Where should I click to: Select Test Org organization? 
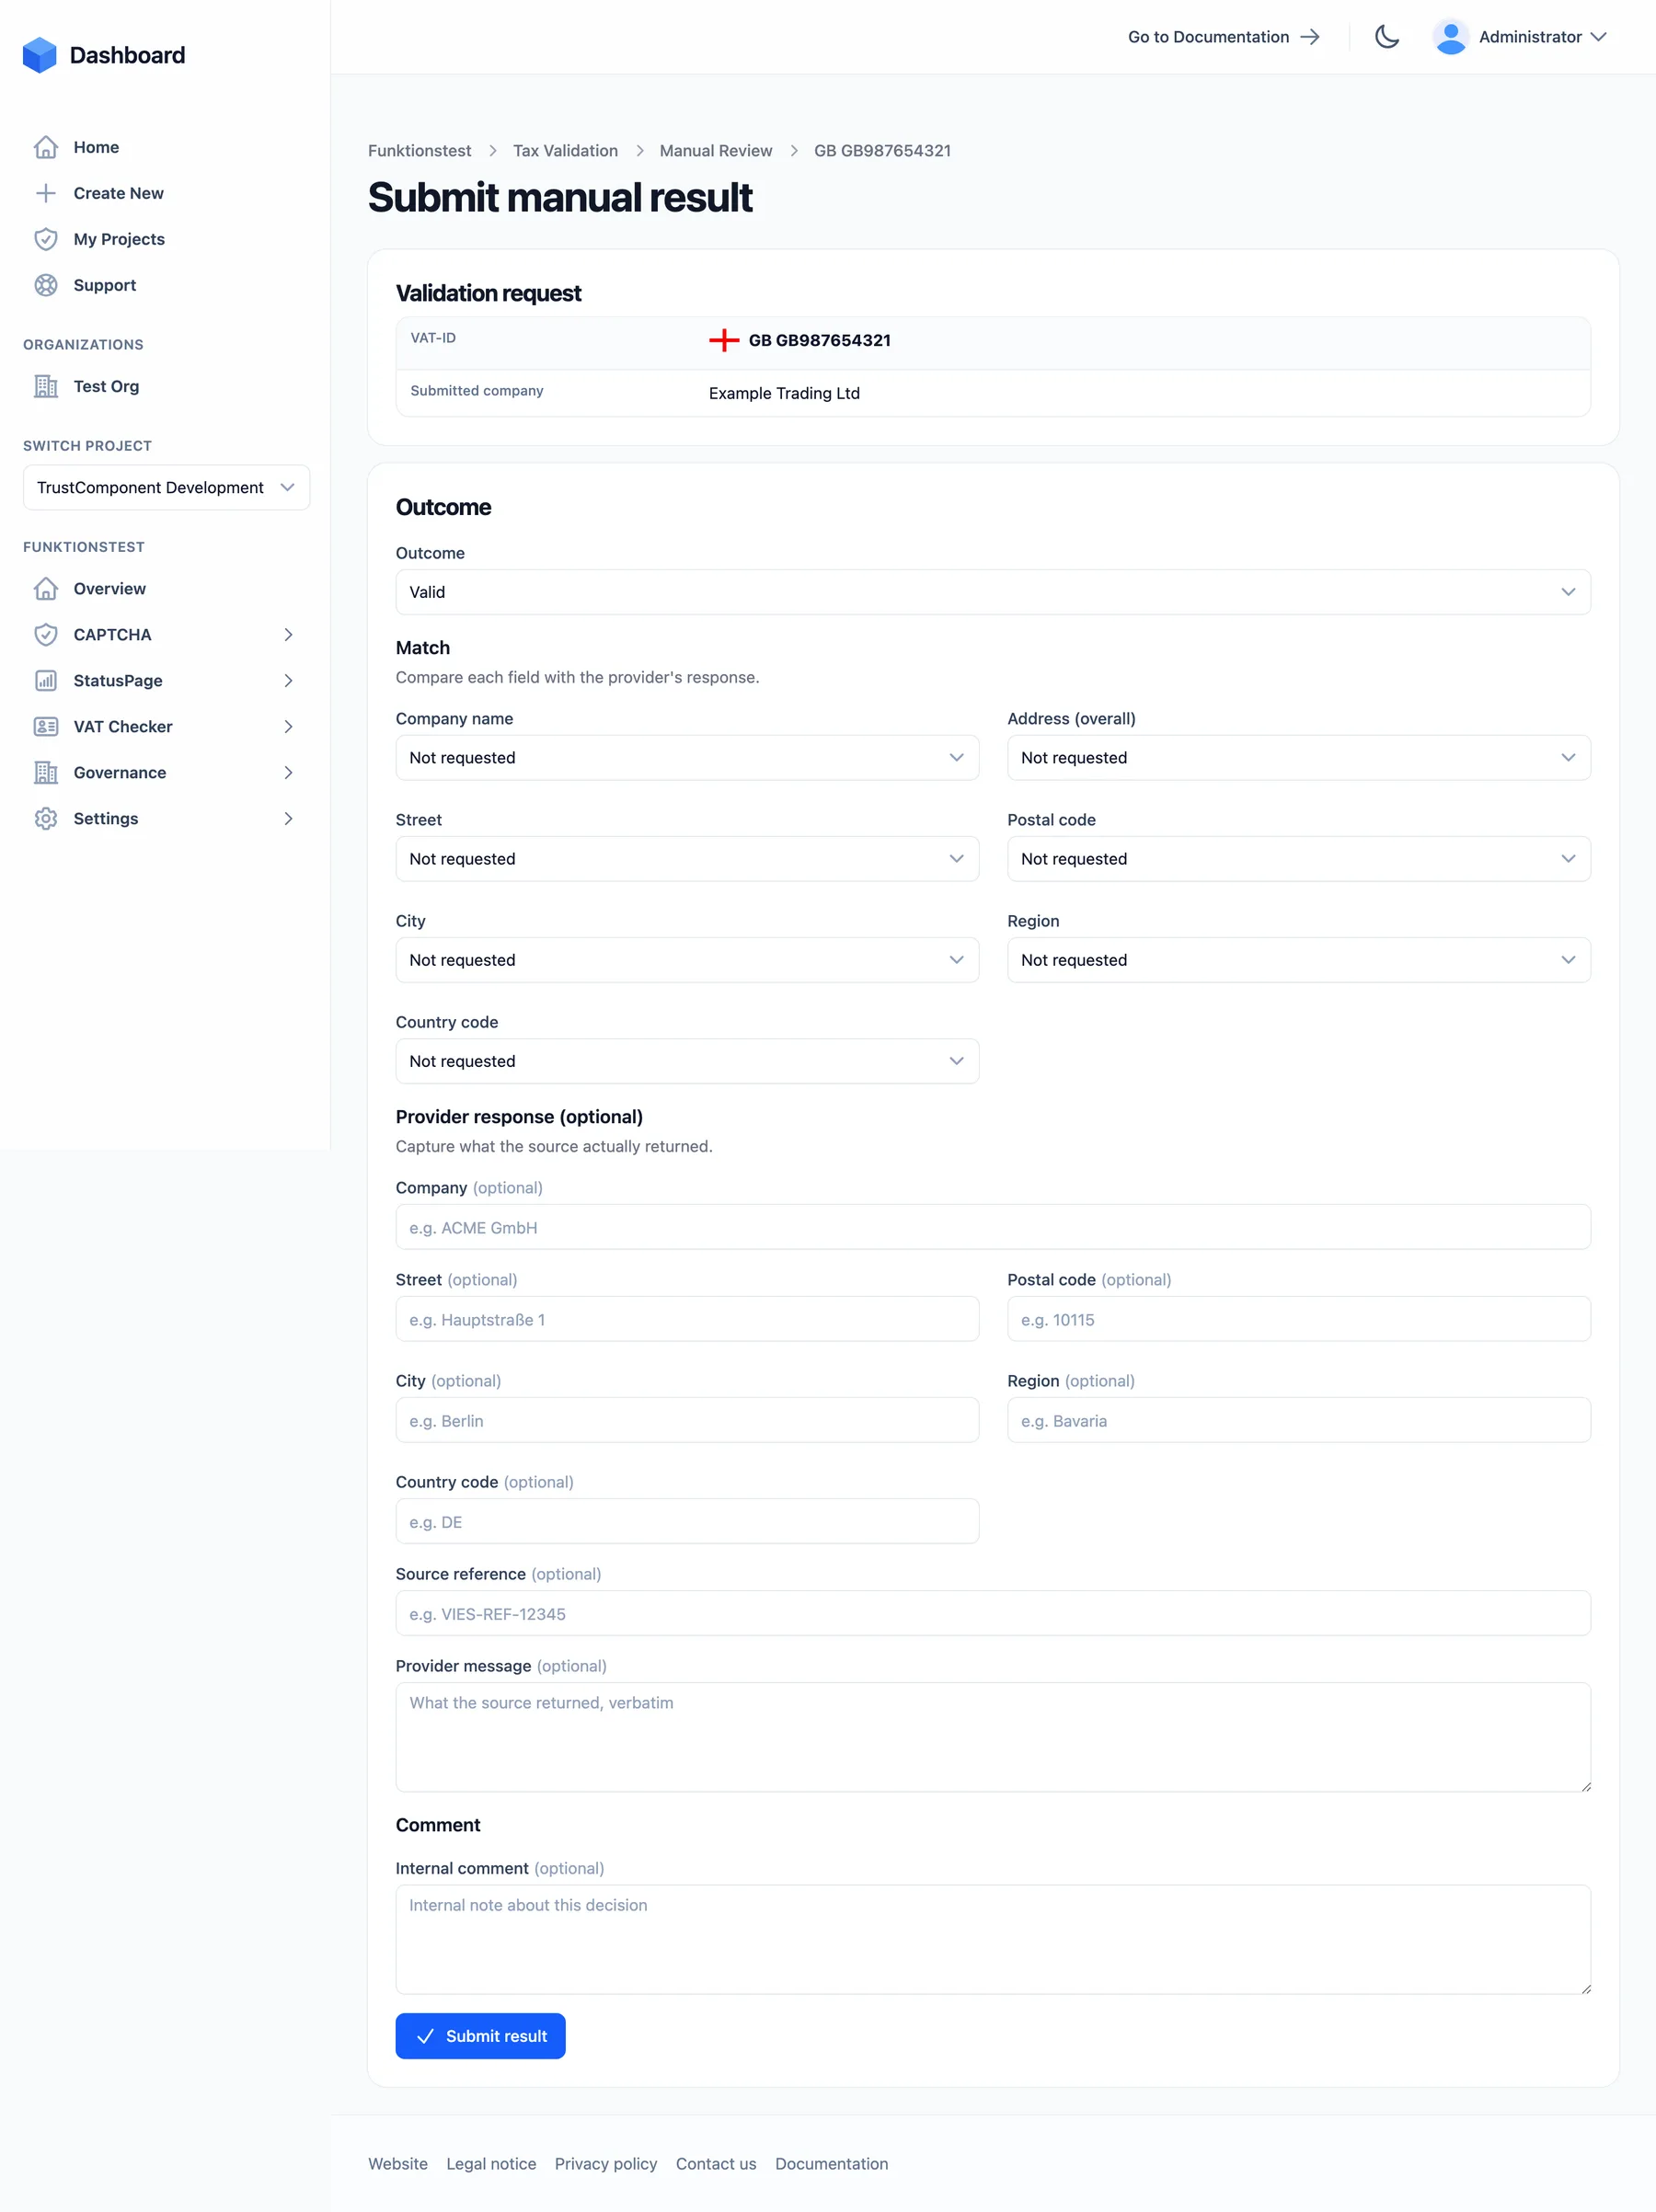(166, 386)
